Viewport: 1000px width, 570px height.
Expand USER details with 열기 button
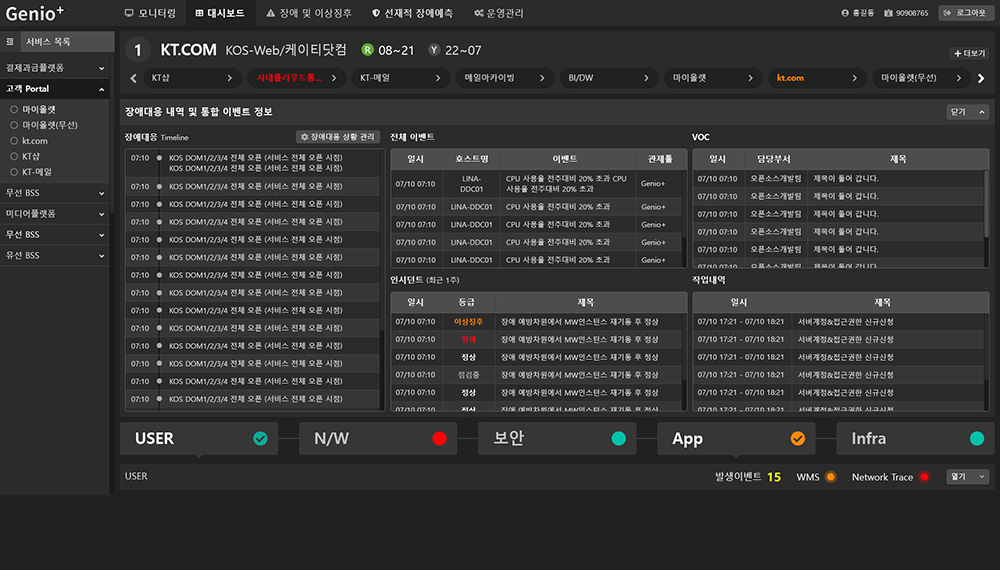(967, 476)
